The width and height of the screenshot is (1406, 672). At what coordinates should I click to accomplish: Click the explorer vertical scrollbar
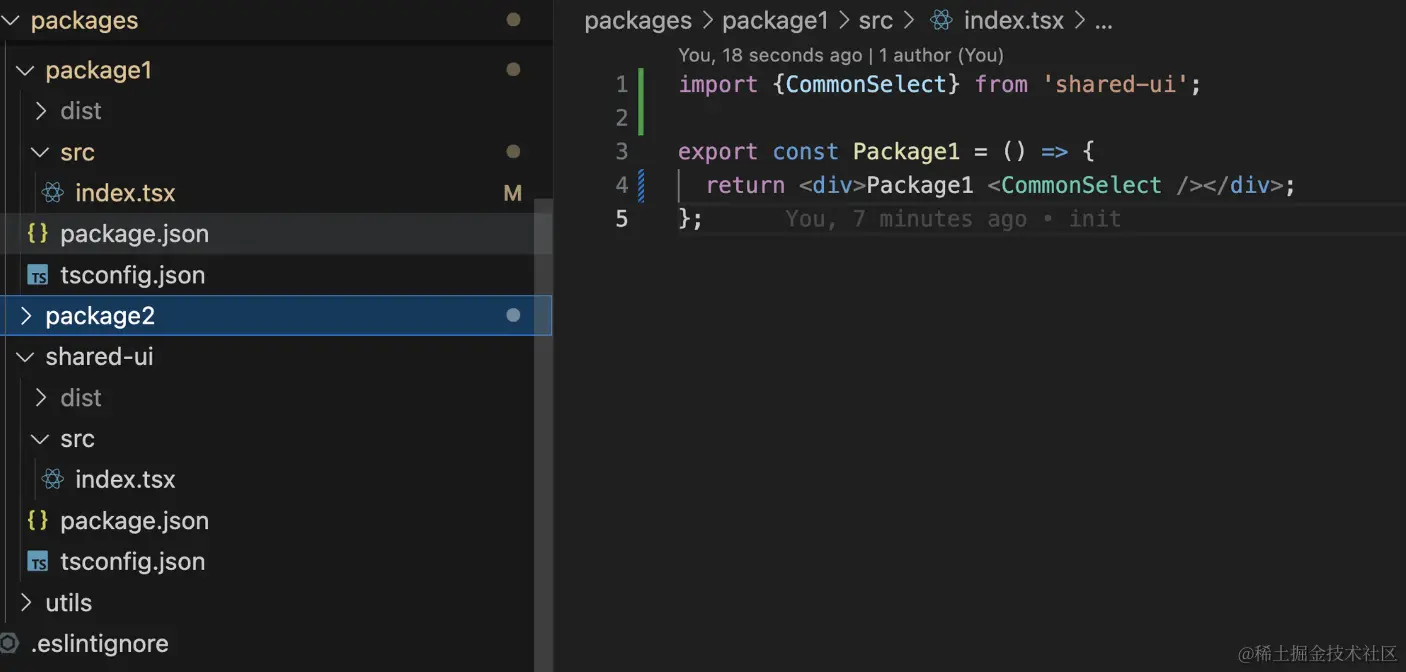[543, 434]
